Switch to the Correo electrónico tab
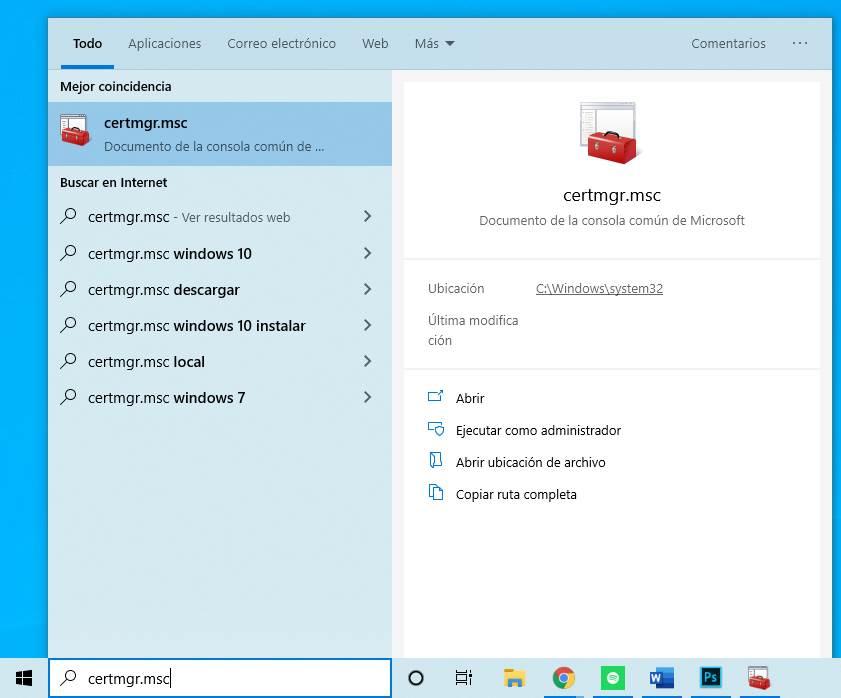 coord(282,43)
